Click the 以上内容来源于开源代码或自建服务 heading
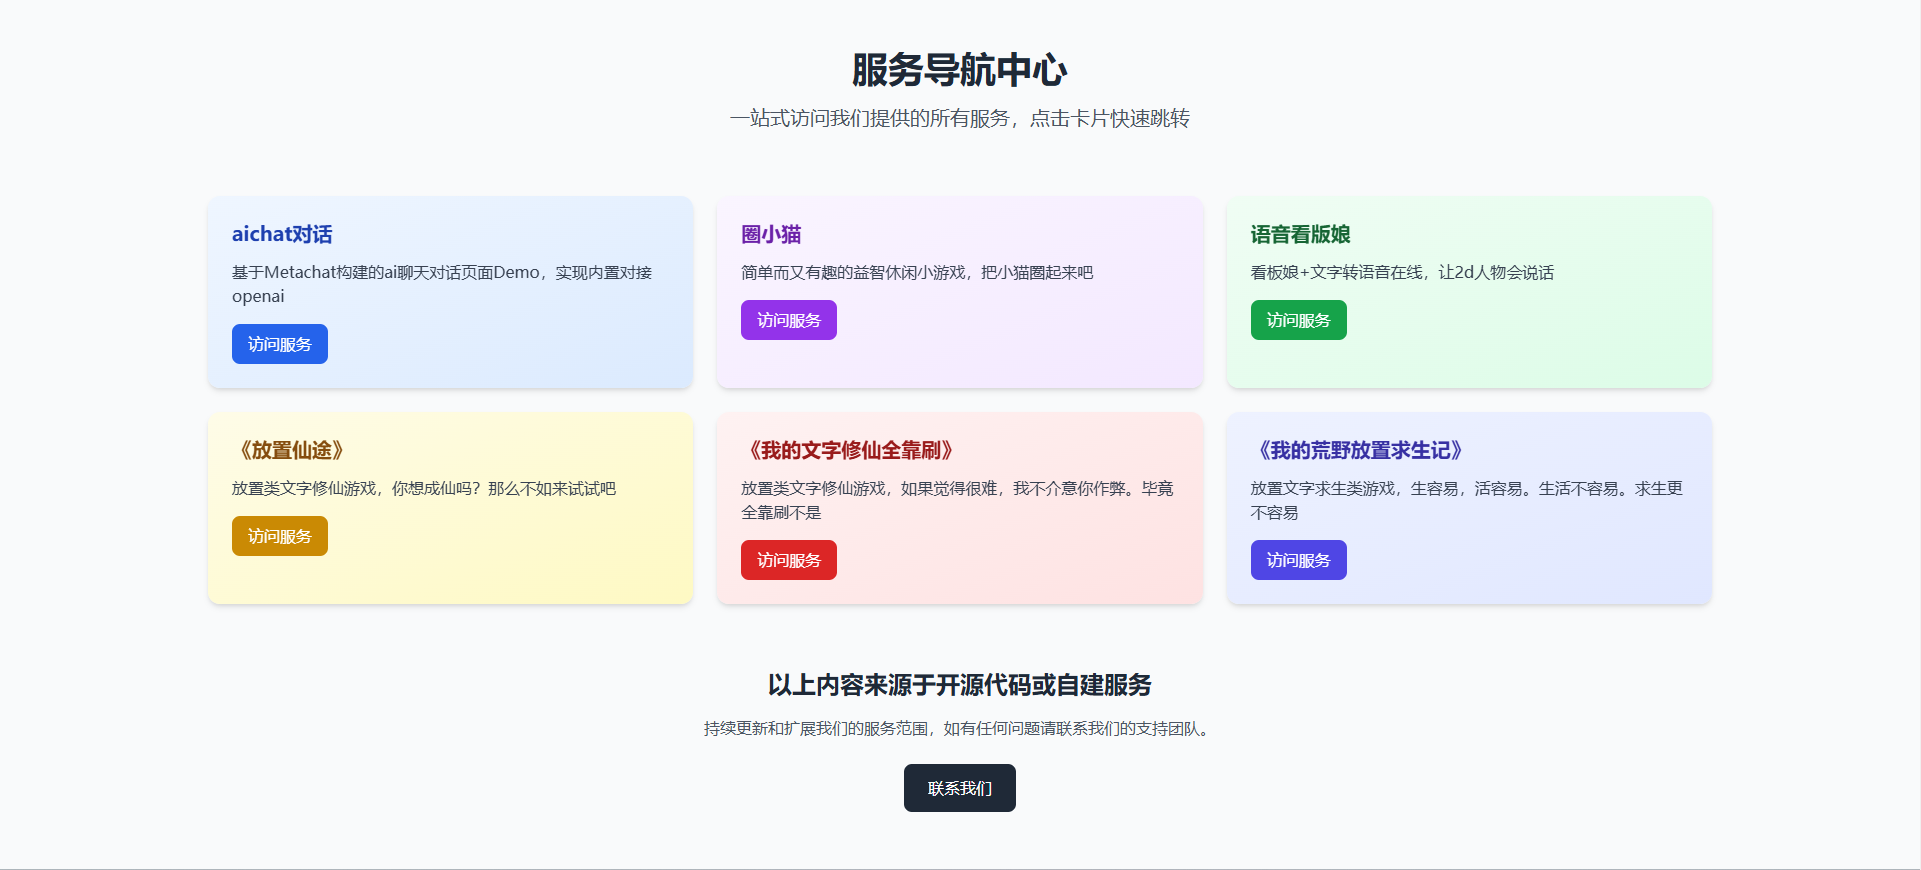The height and width of the screenshot is (870, 1921). pyautogui.click(x=959, y=685)
